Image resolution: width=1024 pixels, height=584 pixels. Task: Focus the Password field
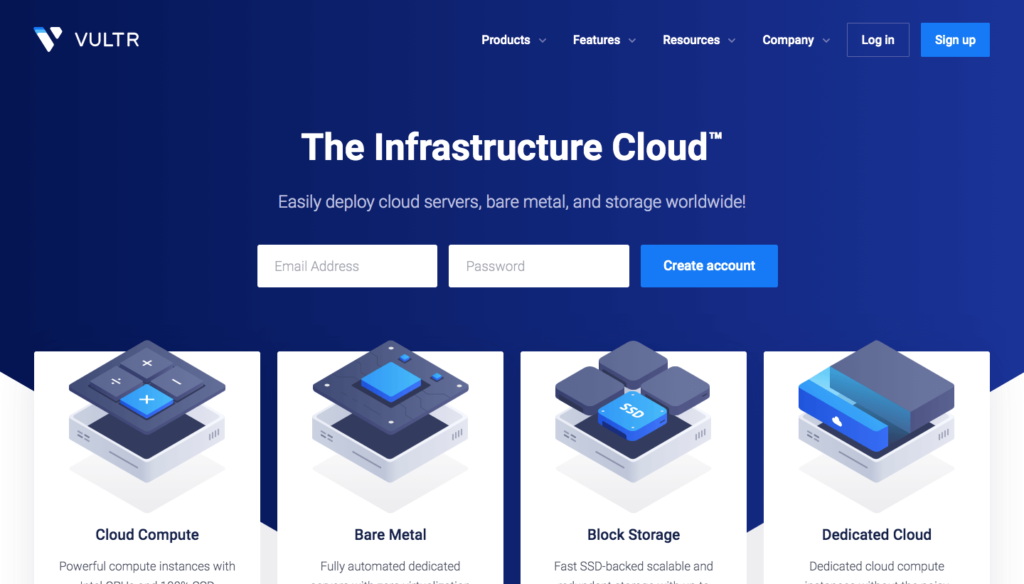pyautogui.click(x=539, y=266)
